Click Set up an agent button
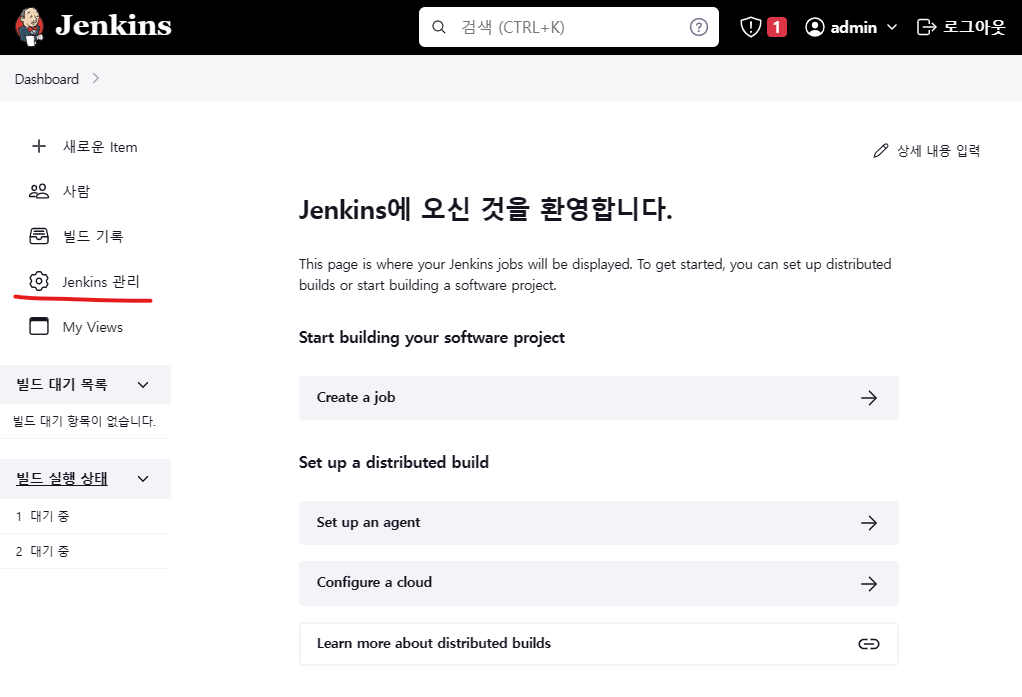This screenshot has width=1022, height=697. coord(598,523)
